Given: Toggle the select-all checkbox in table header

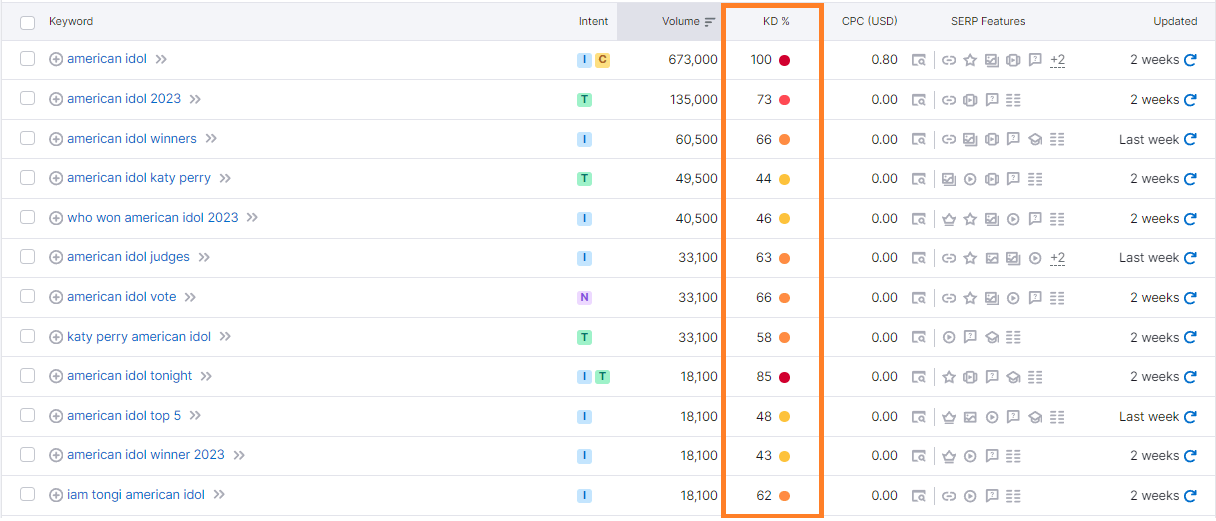Looking at the screenshot, I should [27, 22].
